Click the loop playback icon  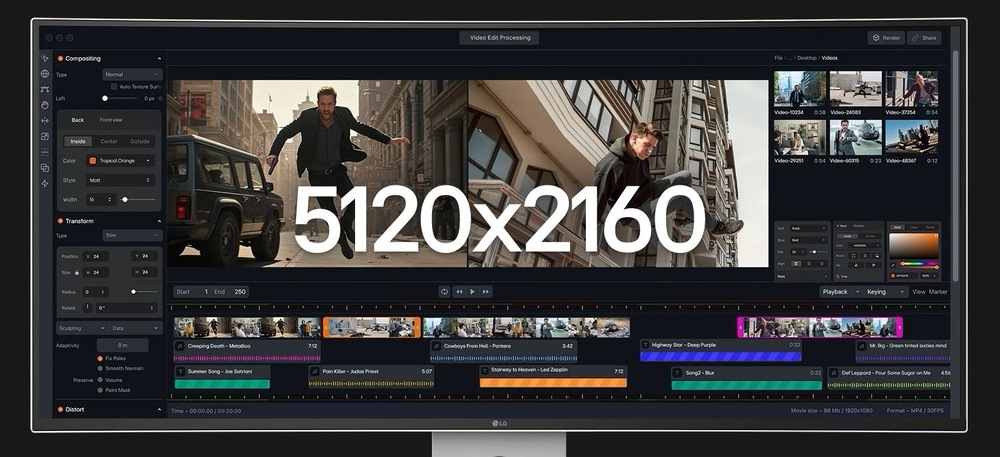(x=445, y=291)
